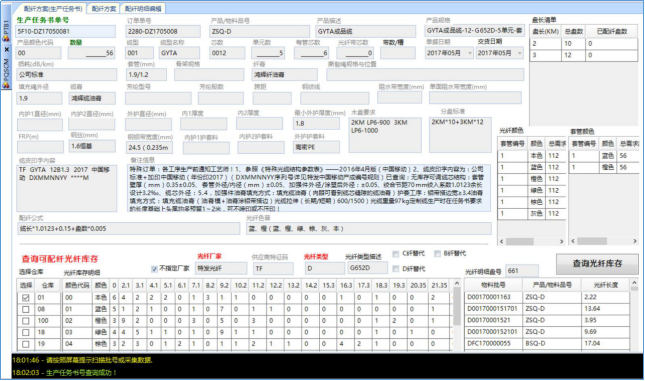
Task: Click the 颜色代码 column header
Action: click(77, 285)
